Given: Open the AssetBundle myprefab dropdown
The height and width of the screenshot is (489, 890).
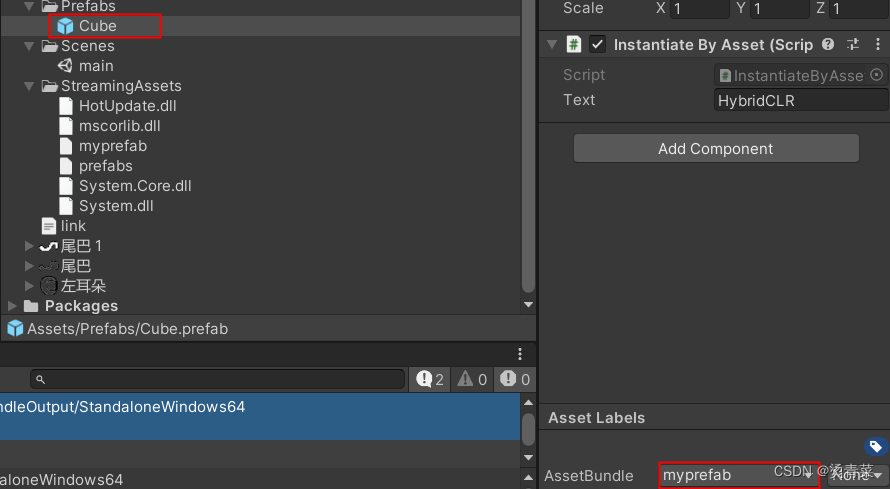Looking at the screenshot, I should 739,475.
